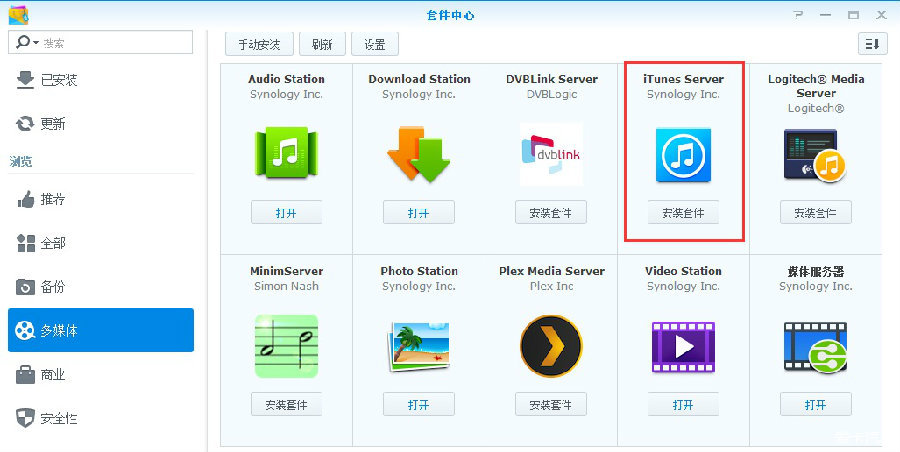The width and height of the screenshot is (900, 452).
Task: Open the 已安装 installed section
Action: (x=101, y=80)
